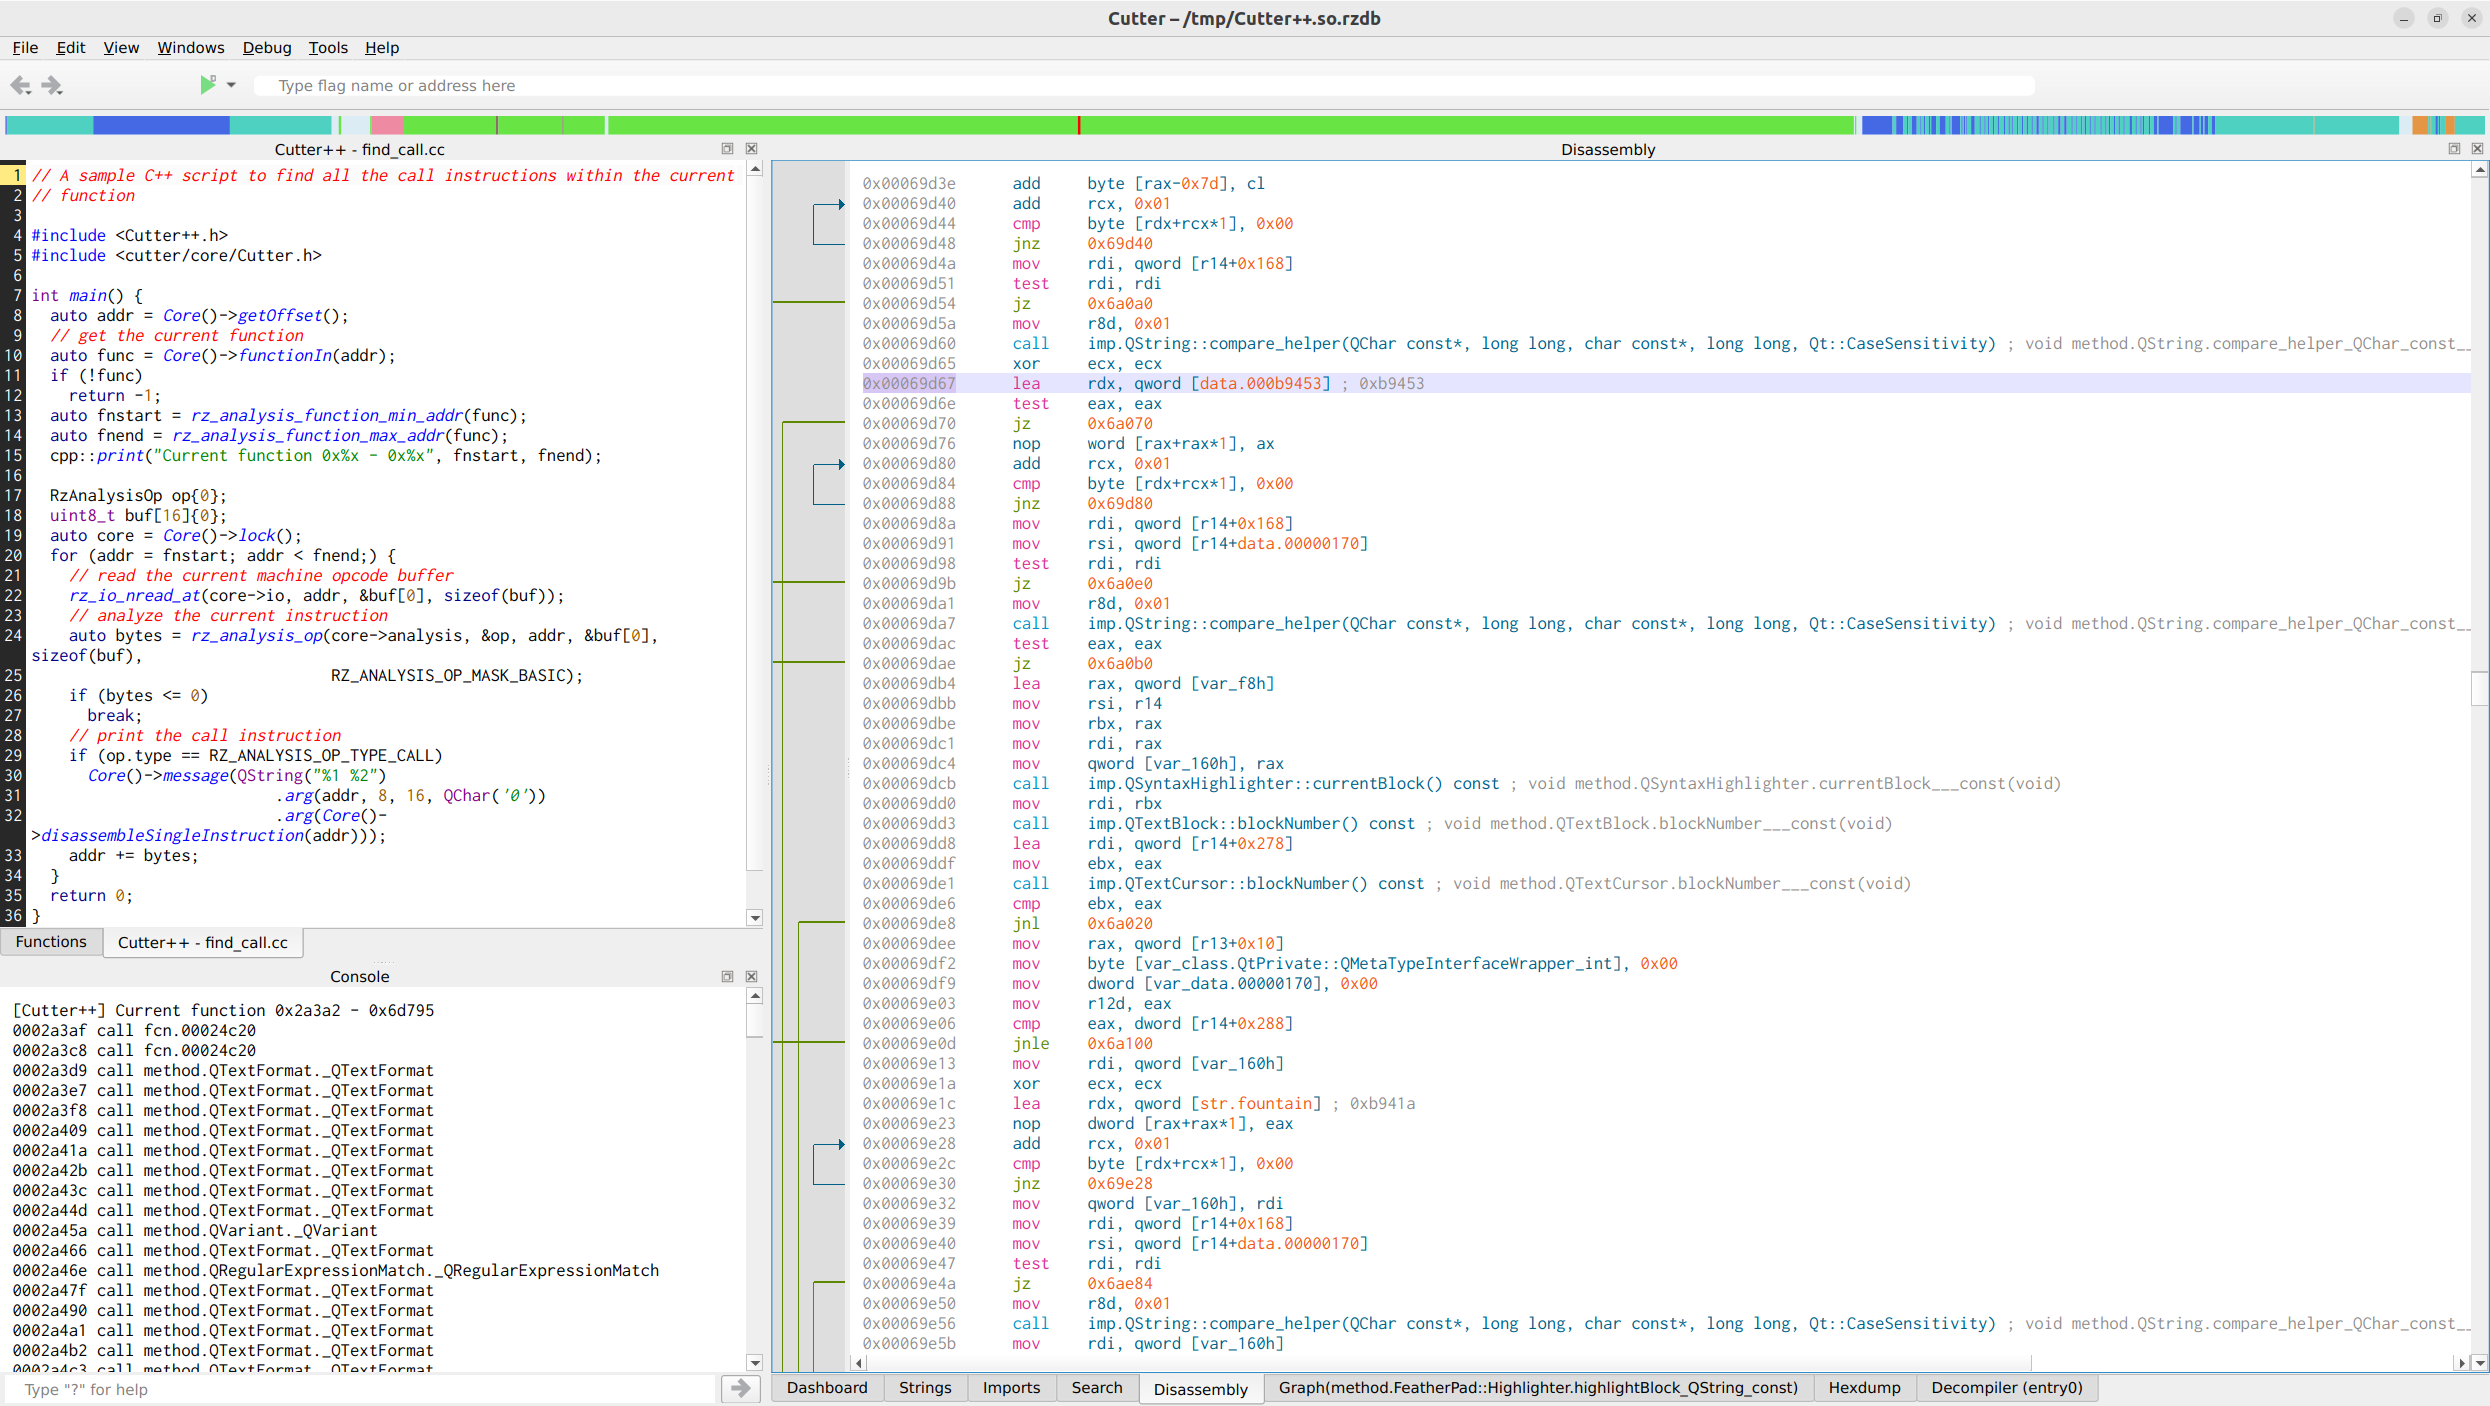
Task: Click jump target 0x6ae84
Action: pos(1120,1284)
